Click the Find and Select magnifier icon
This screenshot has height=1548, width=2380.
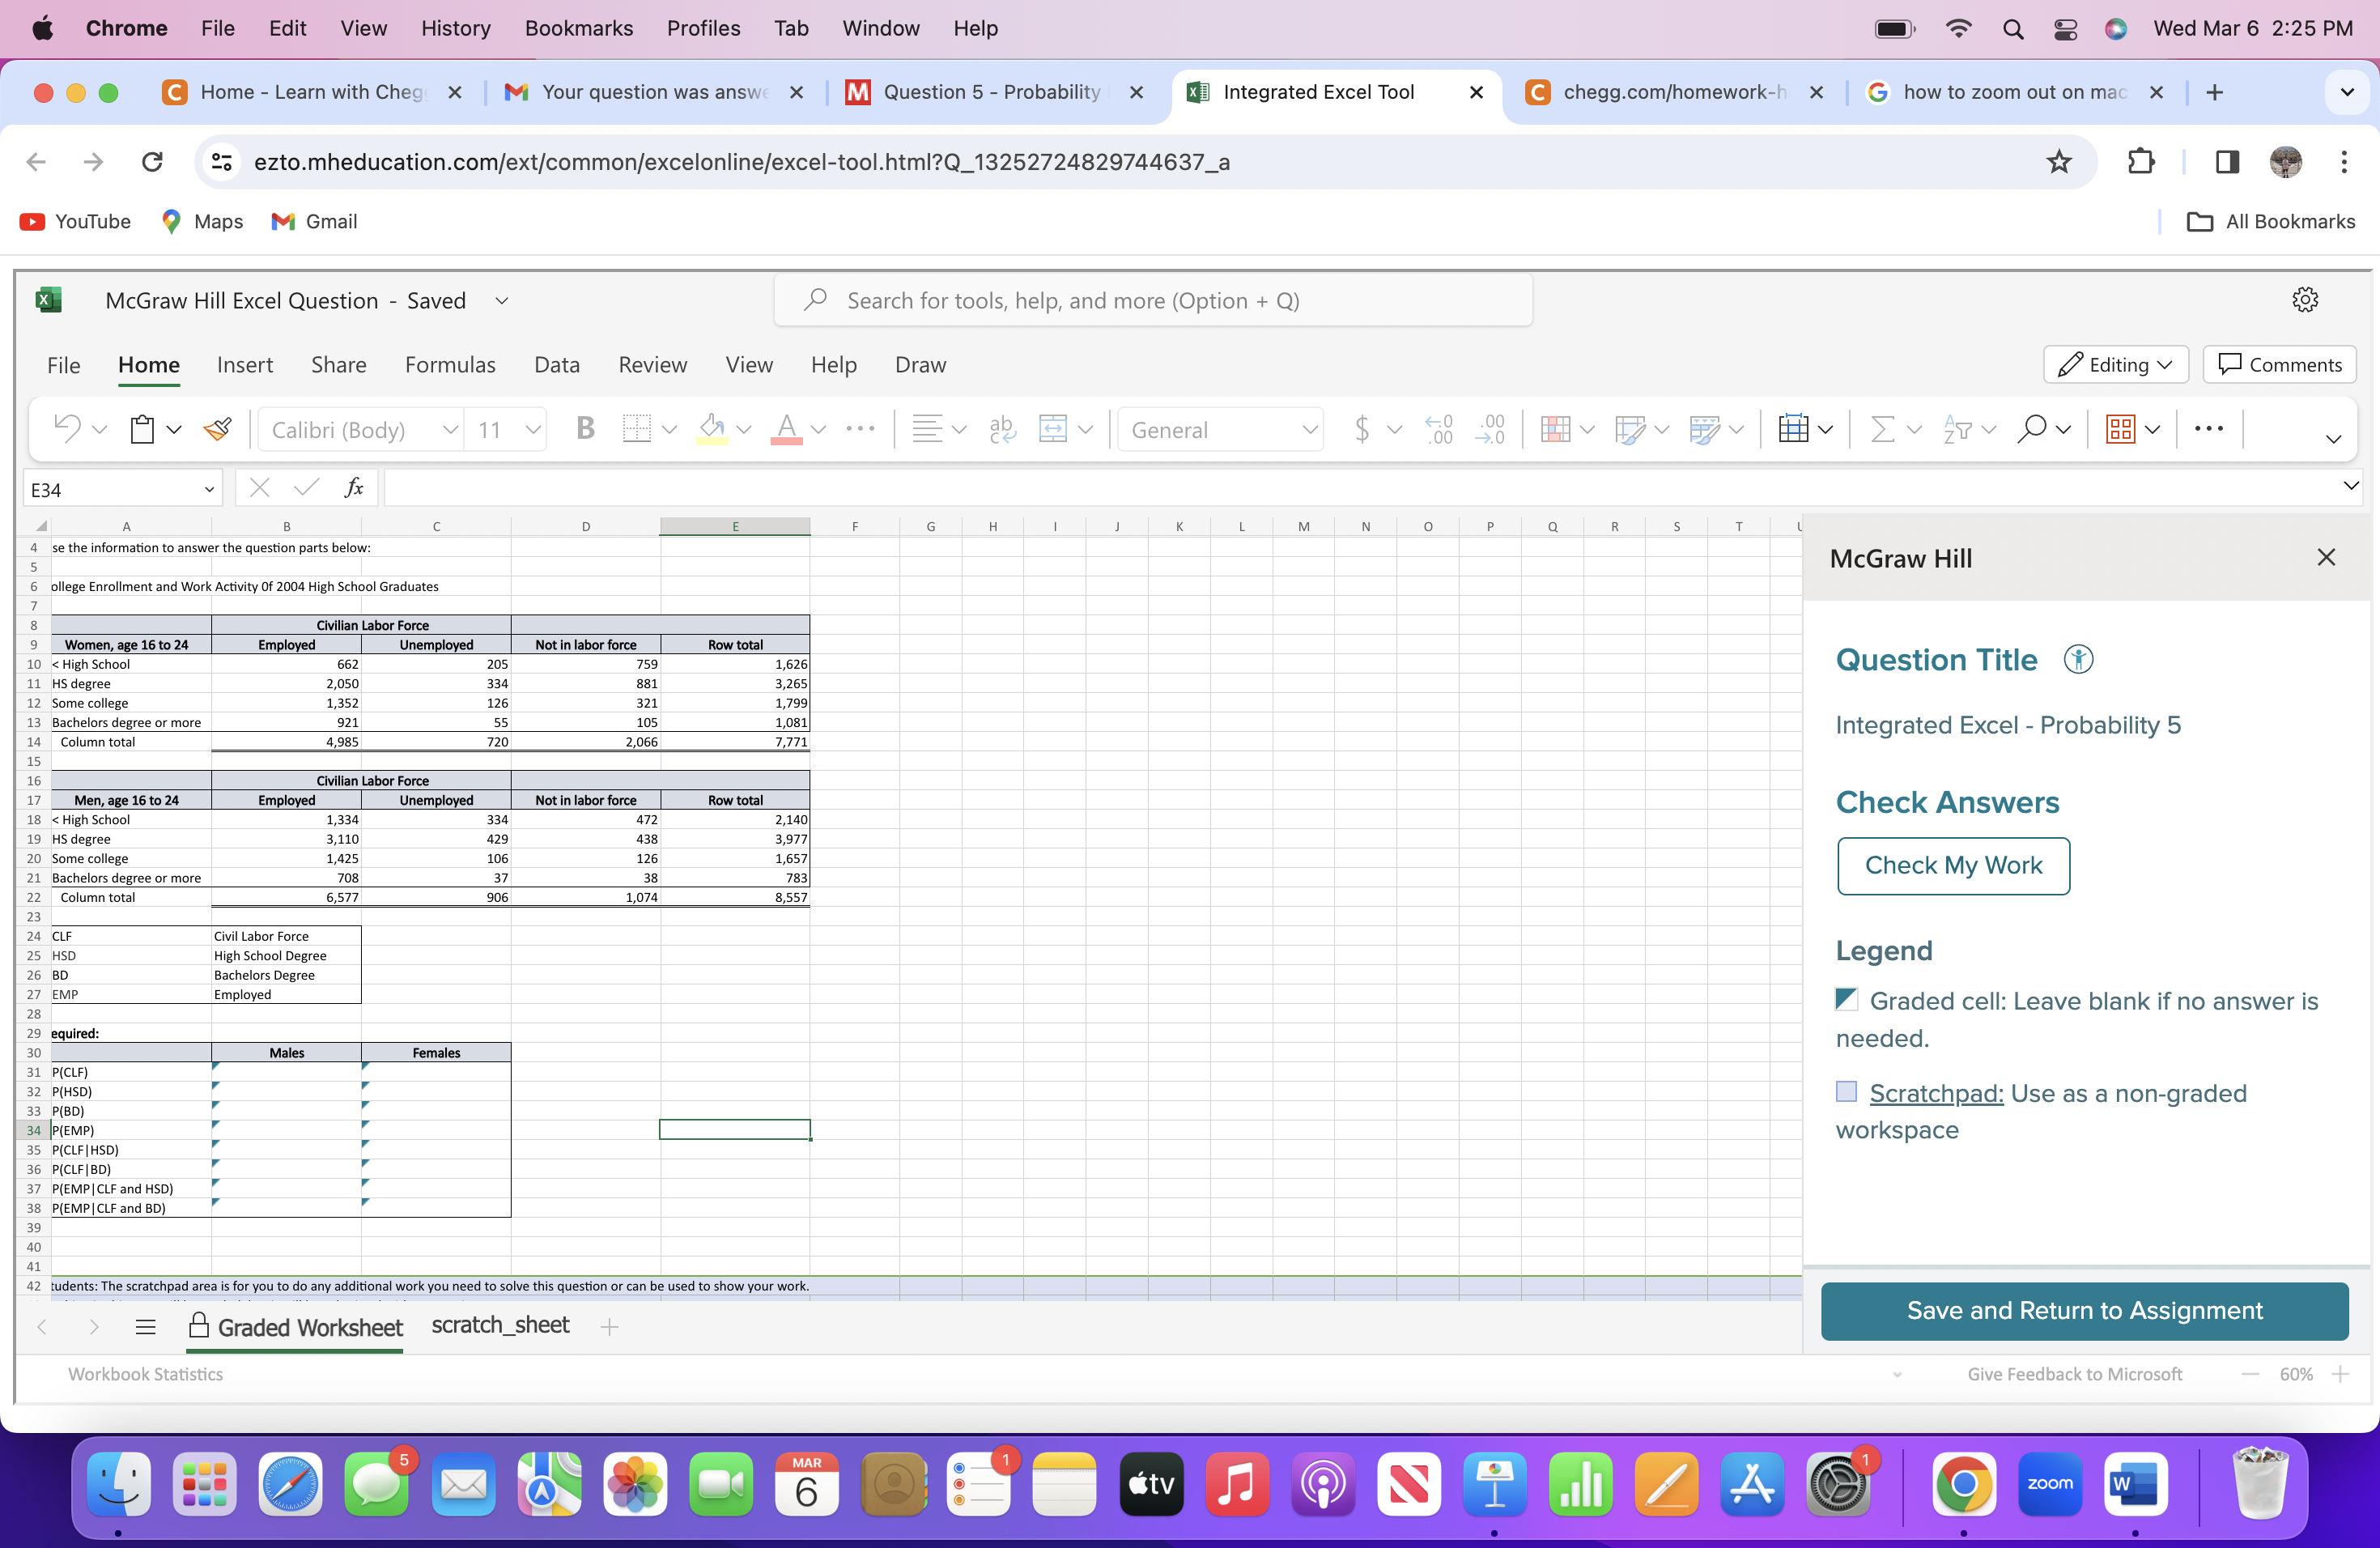point(2031,429)
